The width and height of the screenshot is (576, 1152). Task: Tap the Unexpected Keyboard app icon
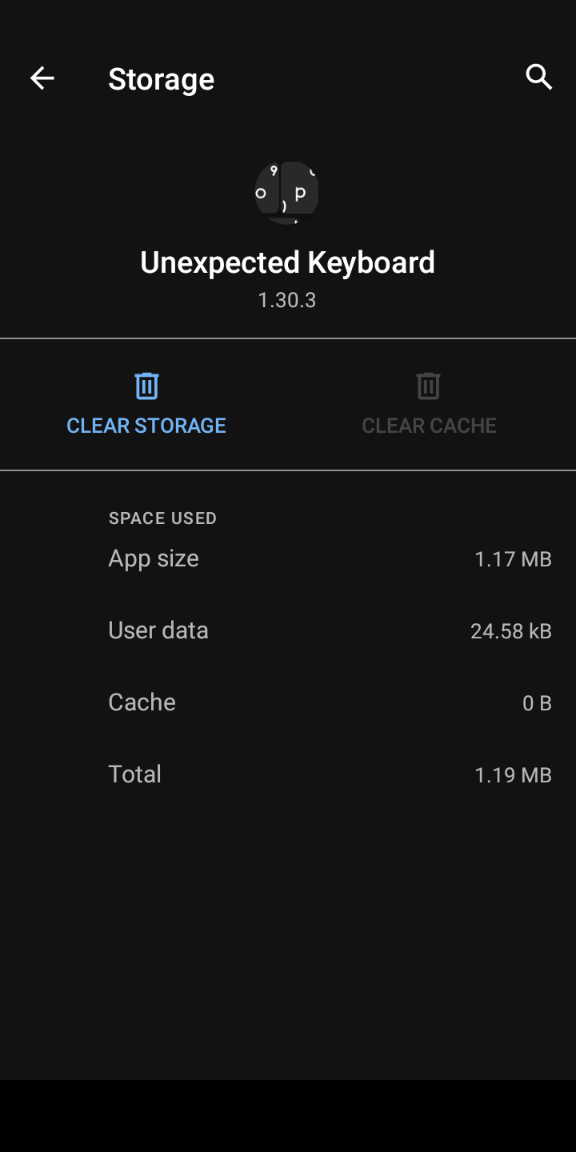287,193
